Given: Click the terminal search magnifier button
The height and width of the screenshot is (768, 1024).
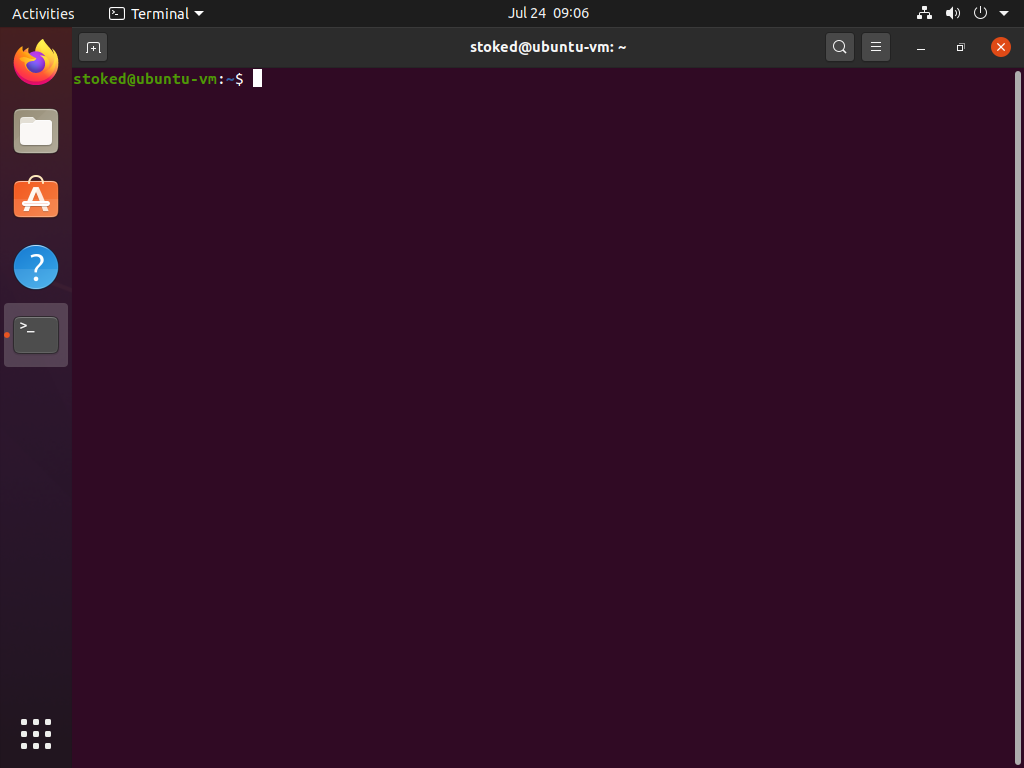Looking at the screenshot, I should pyautogui.click(x=840, y=47).
